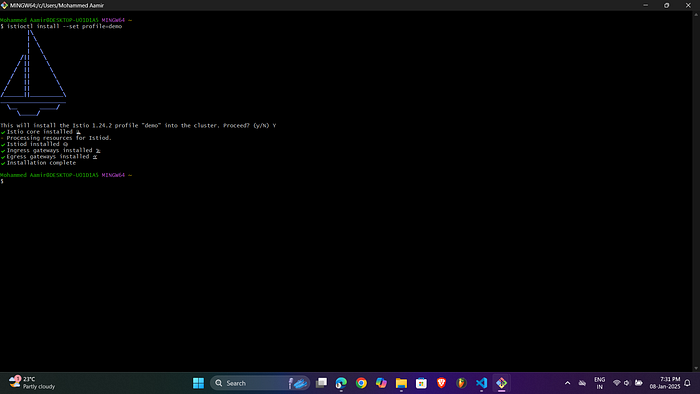
Task: Click the terminal scrollbar up arrow
Action: coord(696,14)
